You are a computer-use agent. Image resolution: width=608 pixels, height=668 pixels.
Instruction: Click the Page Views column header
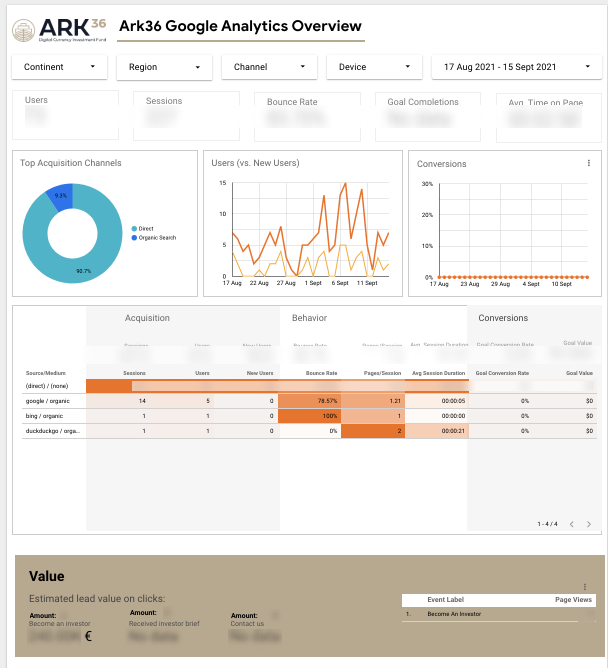coord(573,599)
